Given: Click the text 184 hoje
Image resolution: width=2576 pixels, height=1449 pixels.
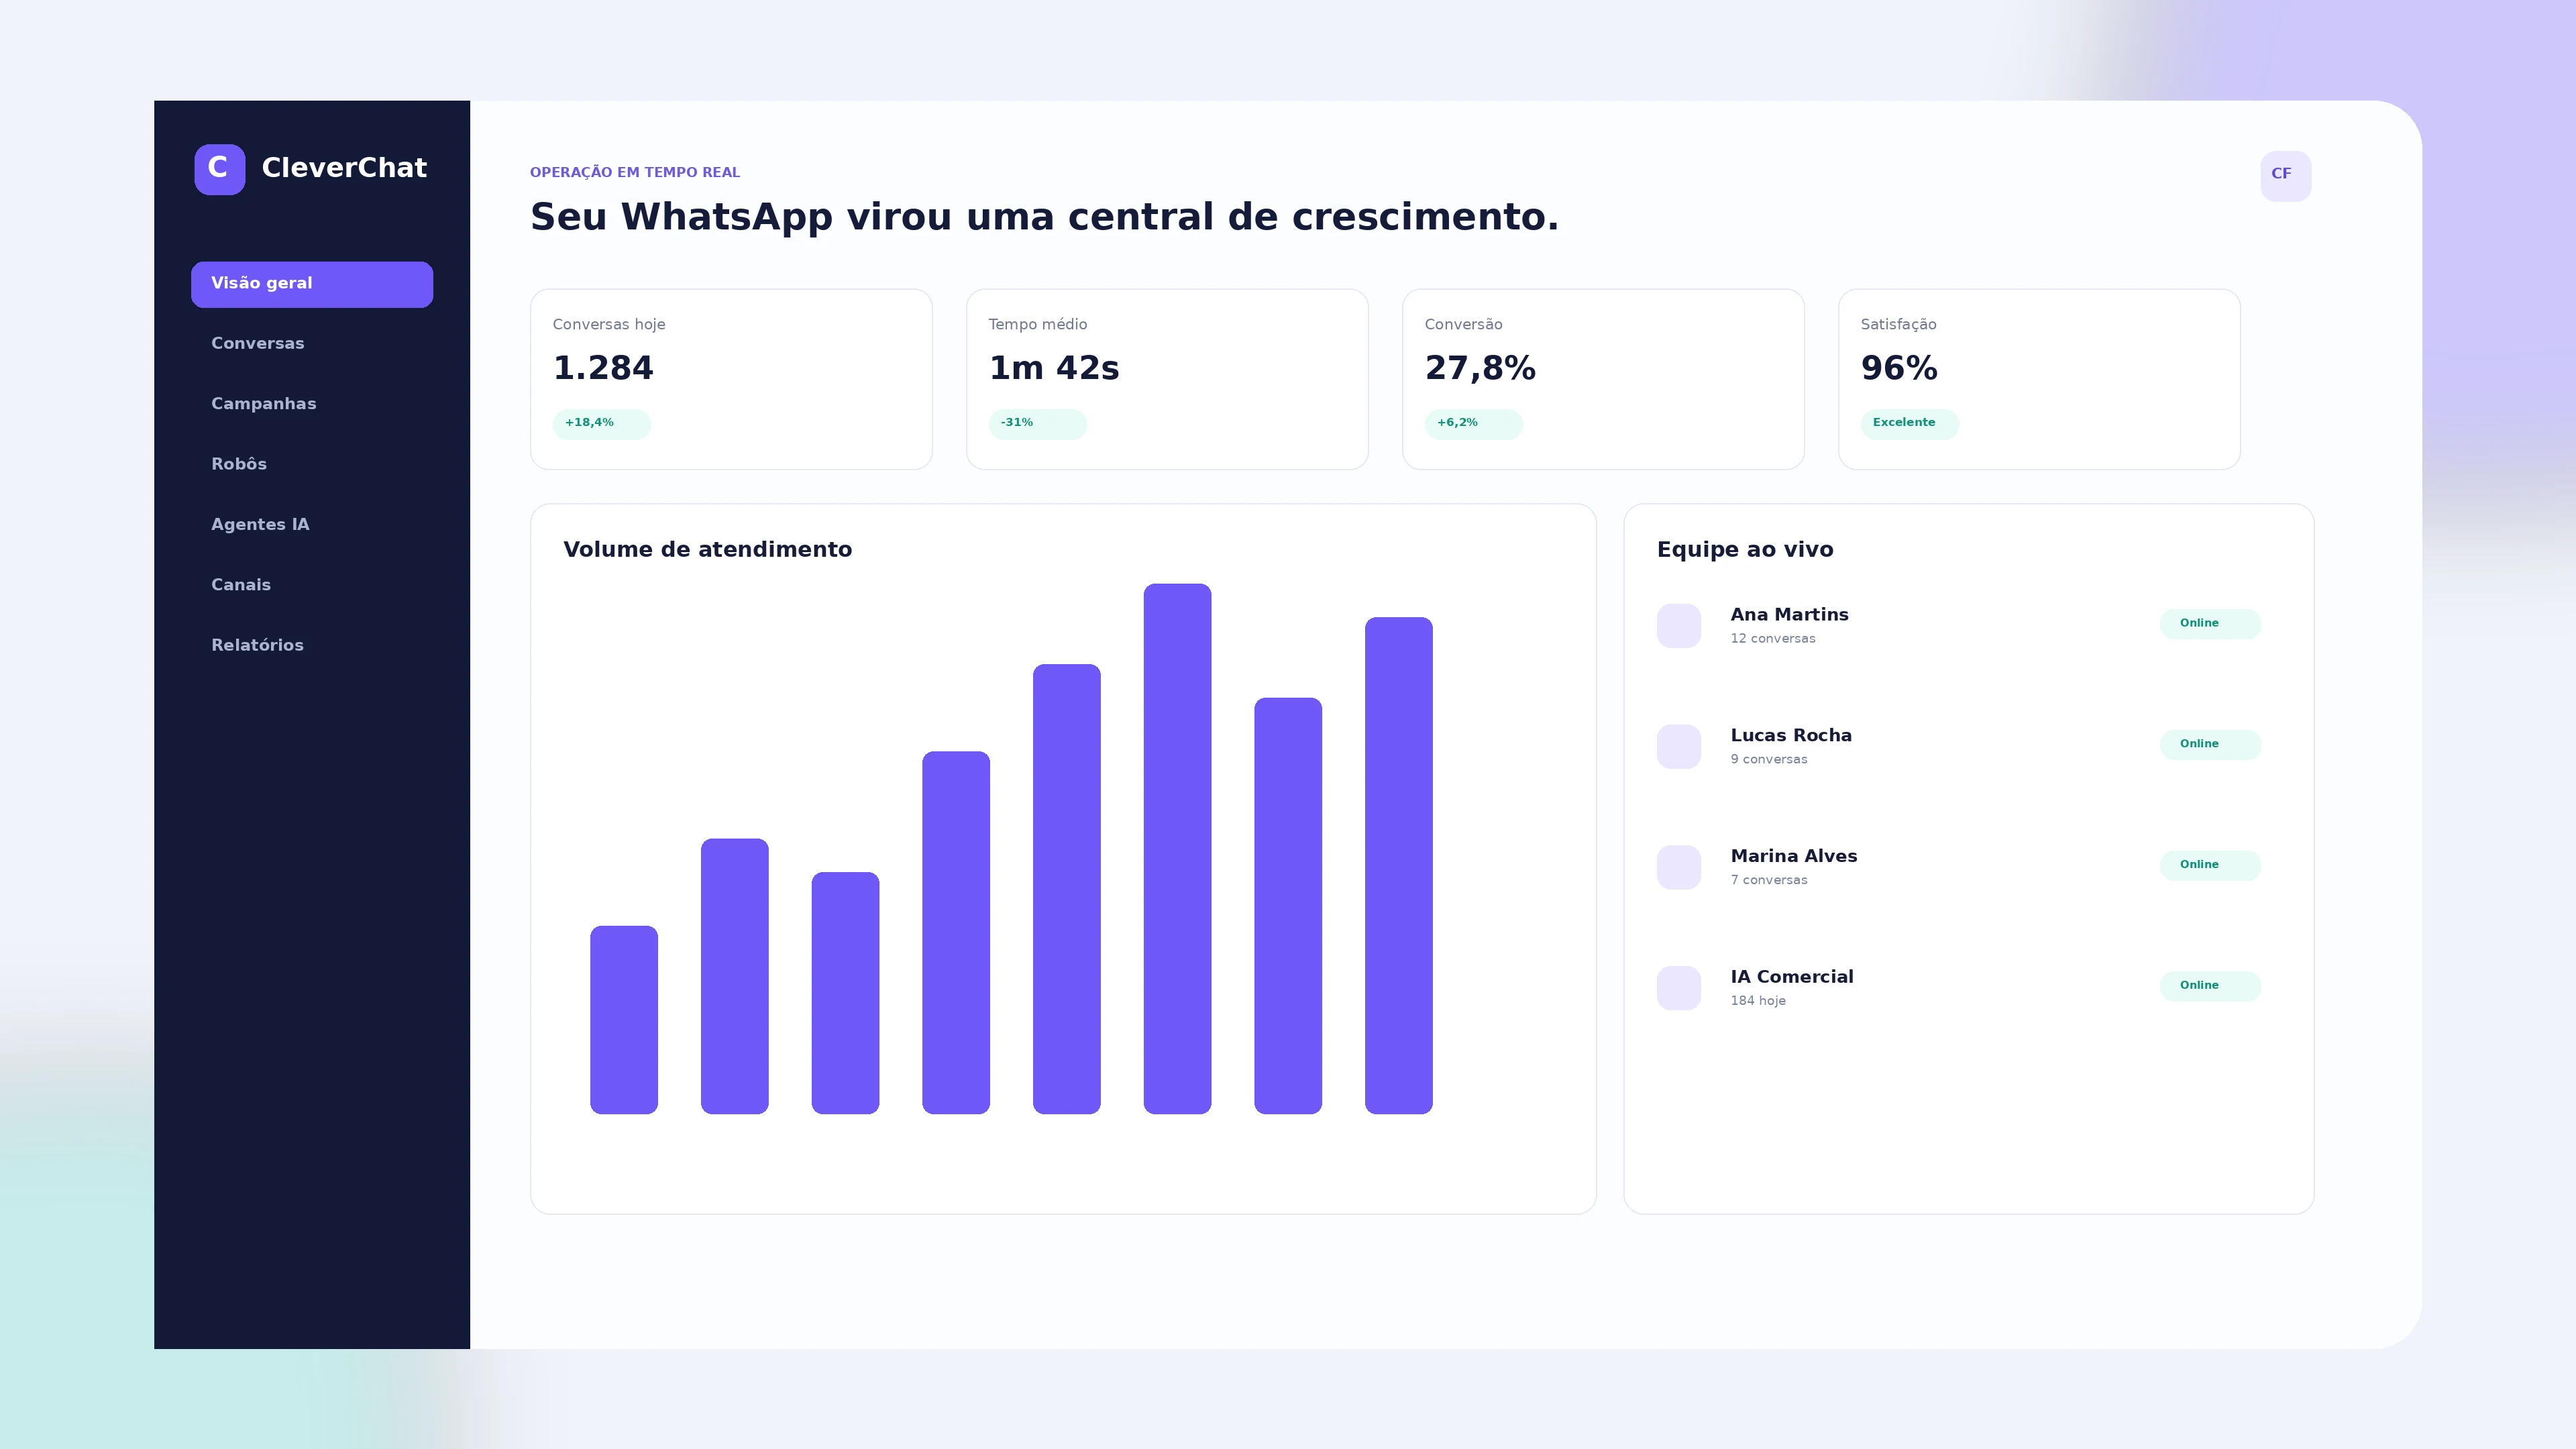Looking at the screenshot, I should [1758, 1001].
